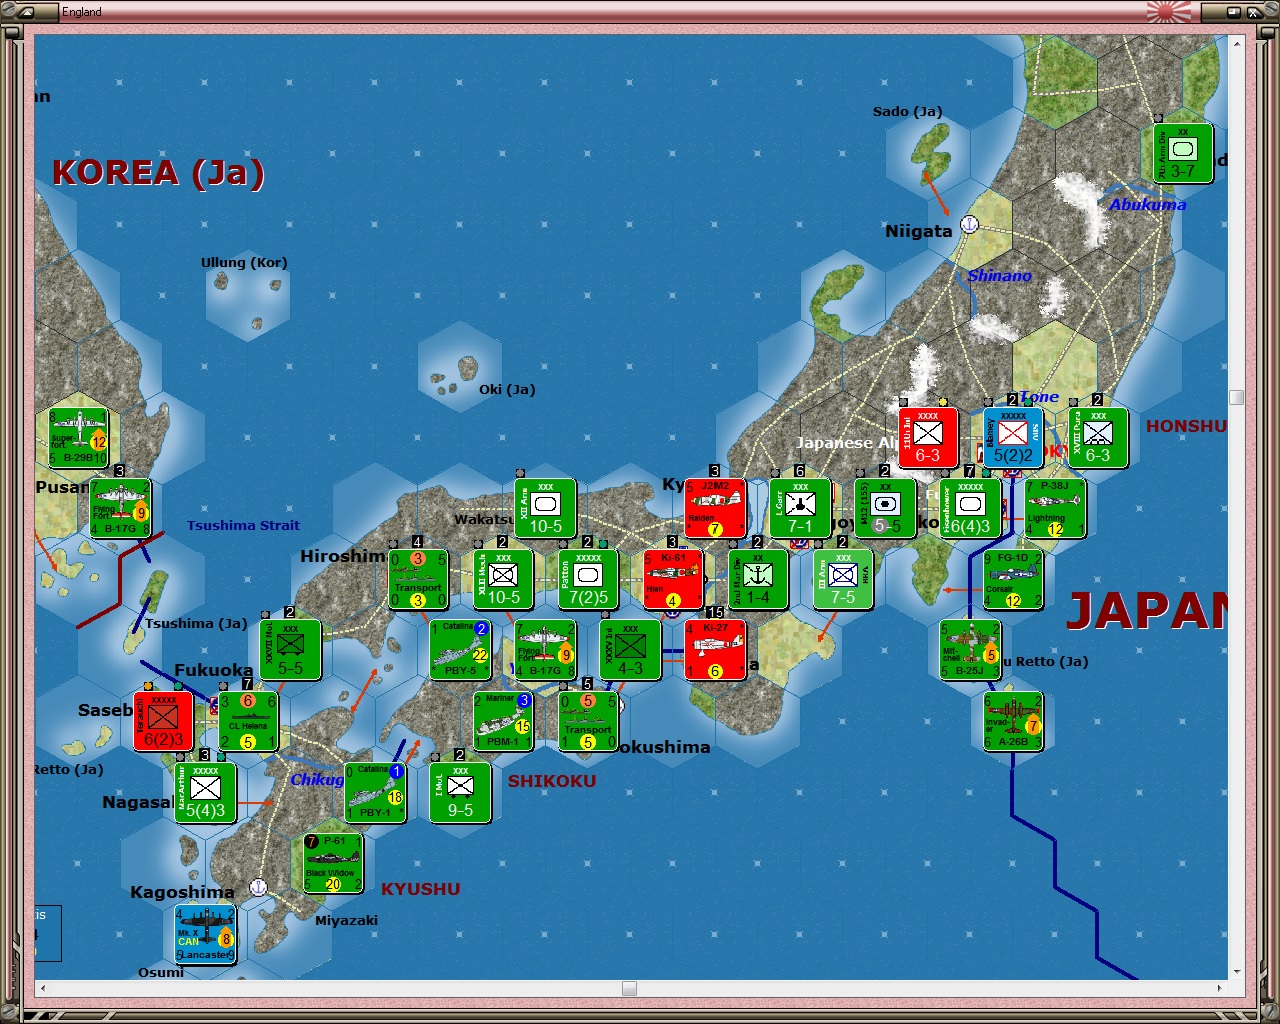Click the Shinano river label
Screen dimensions: 1280x1024
click(x=999, y=275)
